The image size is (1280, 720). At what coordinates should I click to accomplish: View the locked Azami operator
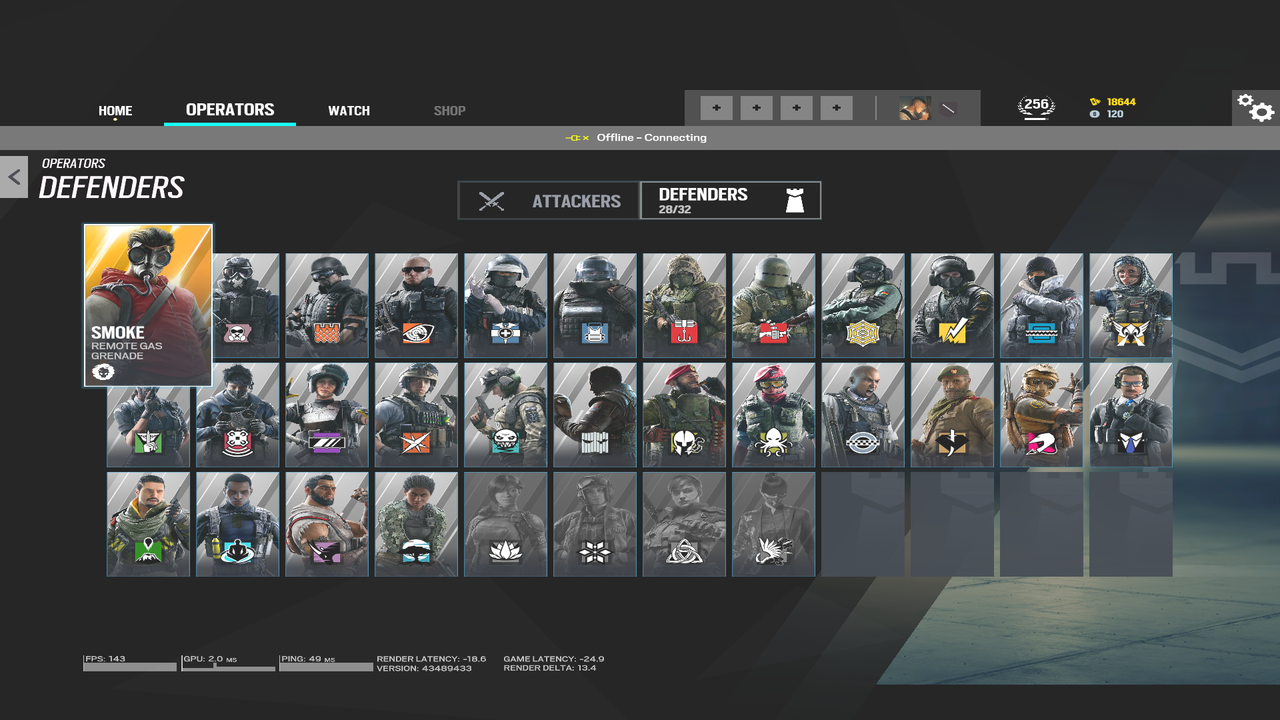pos(773,523)
